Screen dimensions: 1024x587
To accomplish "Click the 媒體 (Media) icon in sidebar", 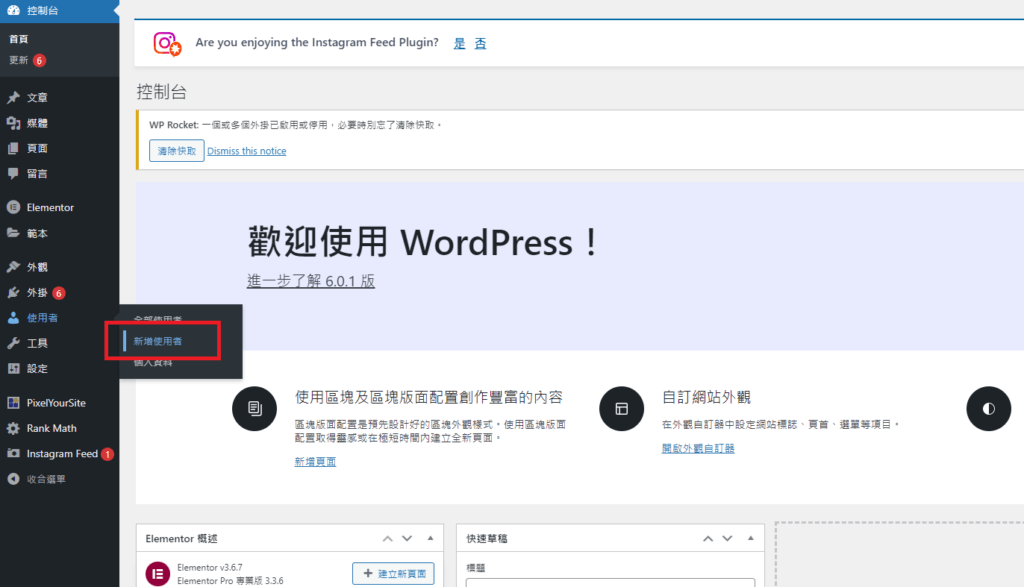I will point(13,123).
